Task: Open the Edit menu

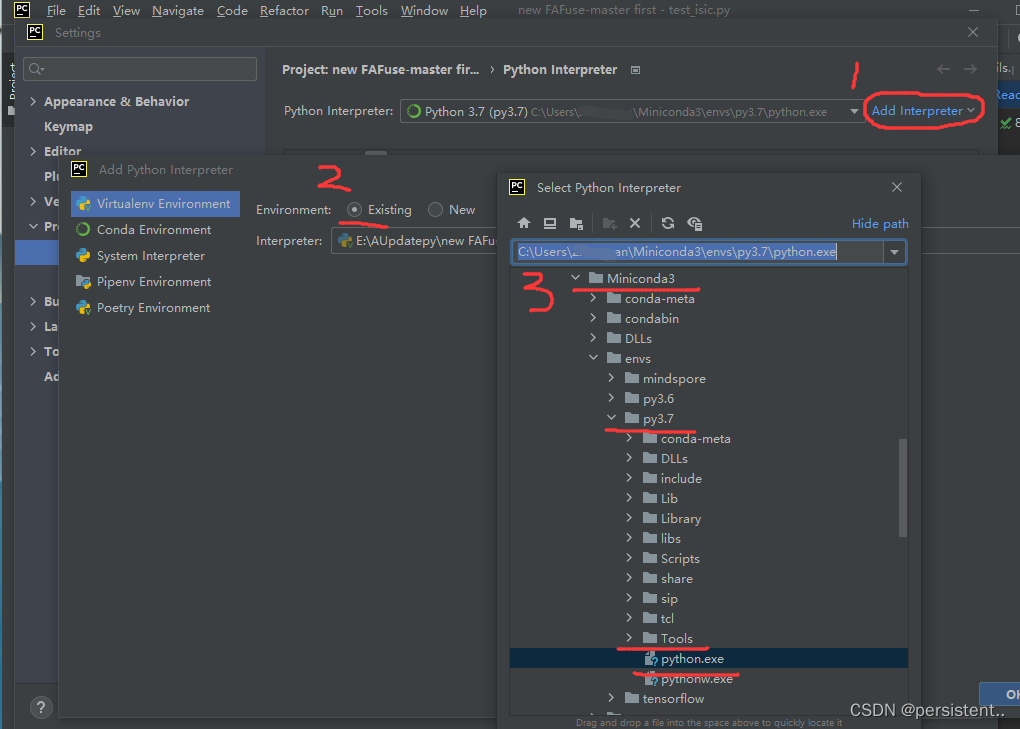Action: tap(88, 10)
